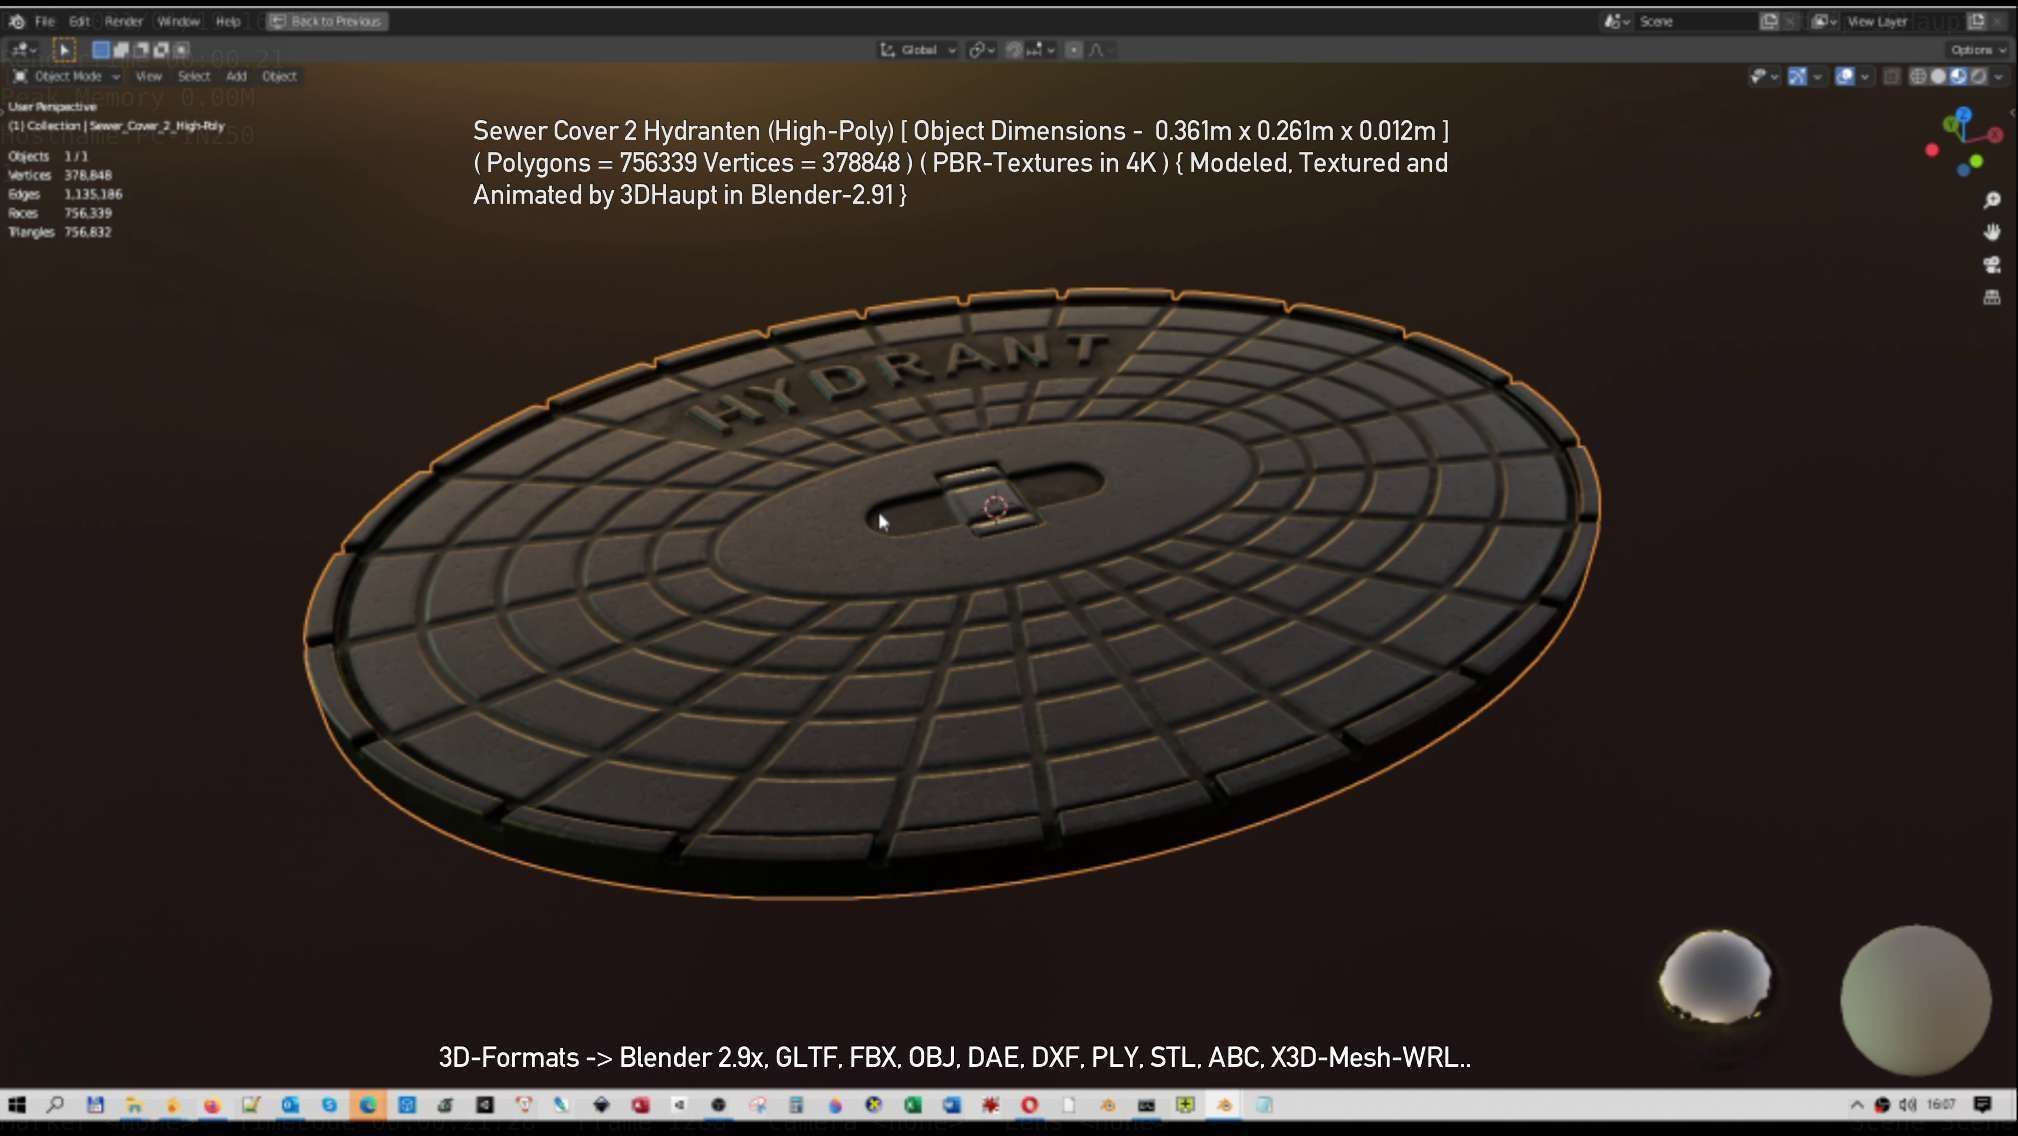Click the green Y axis gizmo handle

(1950, 126)
